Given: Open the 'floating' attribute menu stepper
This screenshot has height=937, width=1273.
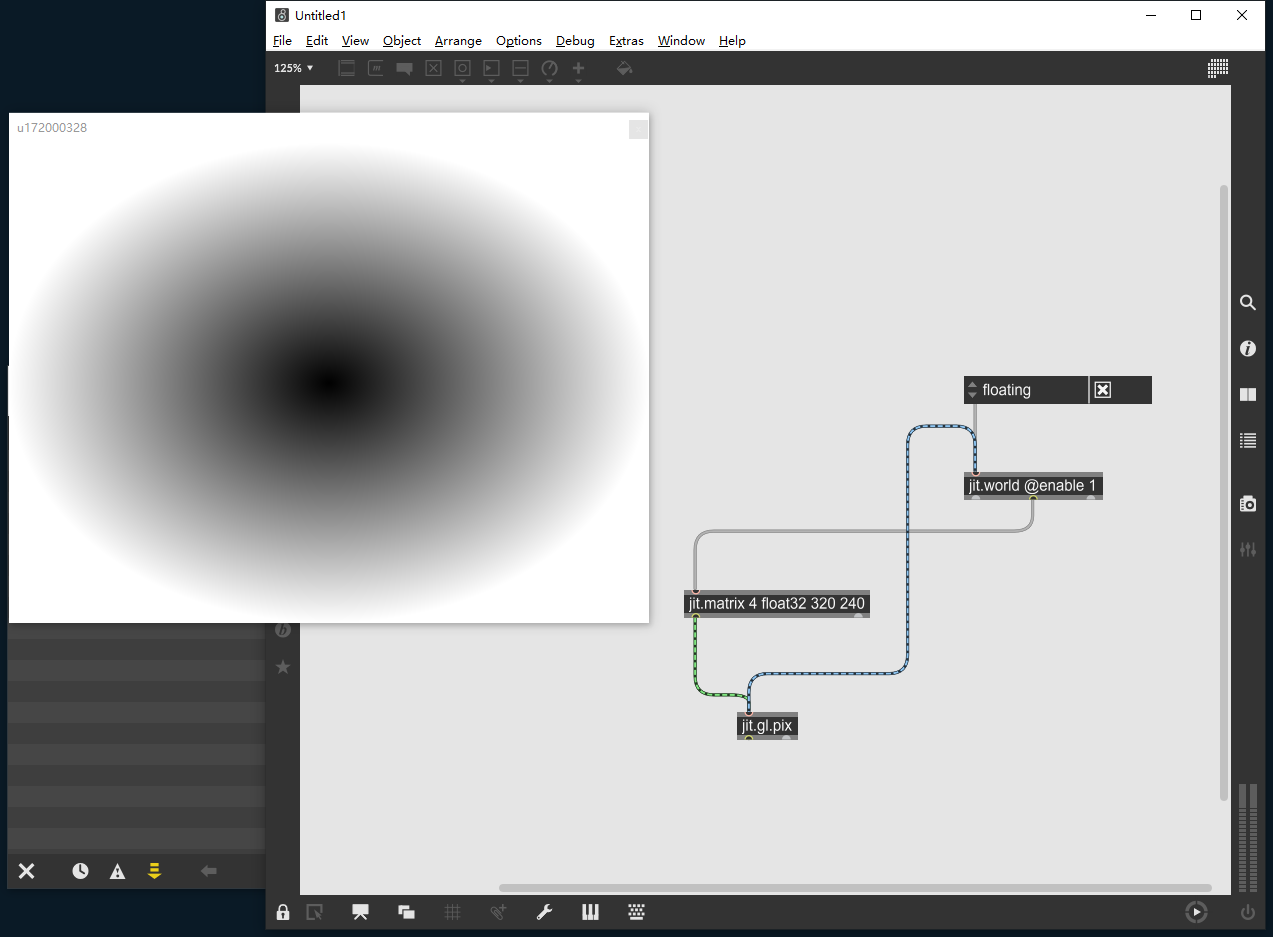Looking at the screenshot, I should tap(972, 390).
